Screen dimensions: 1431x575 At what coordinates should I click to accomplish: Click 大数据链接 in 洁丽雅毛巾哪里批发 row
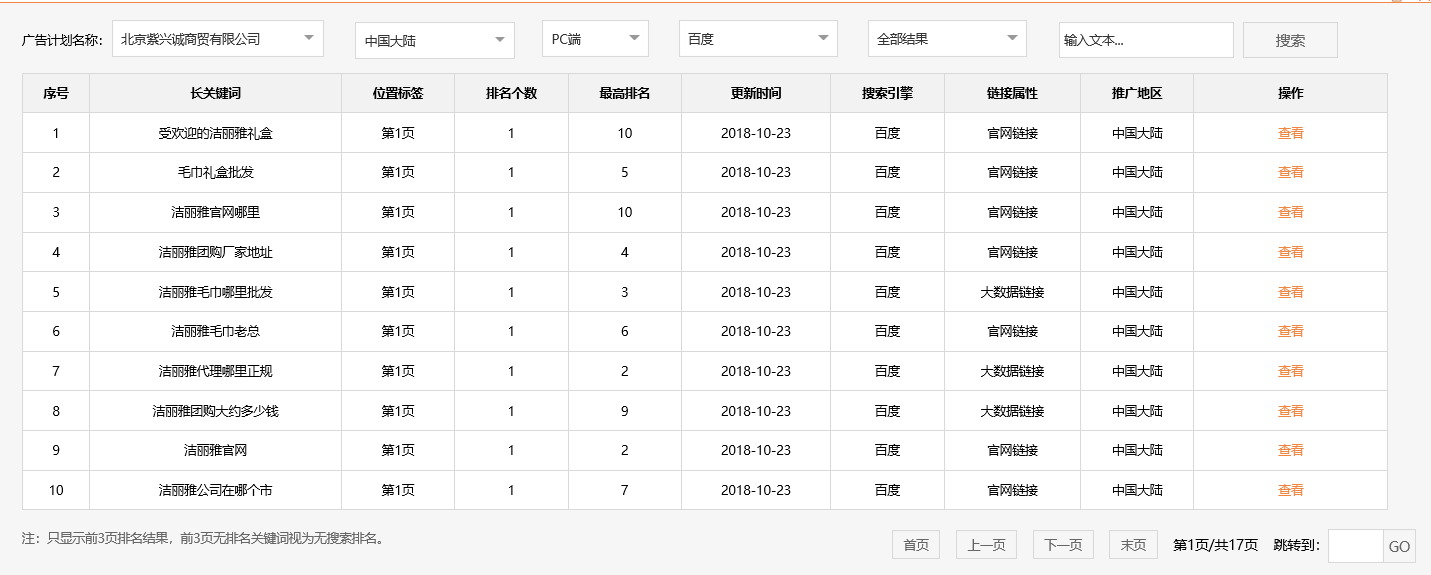1013,292
